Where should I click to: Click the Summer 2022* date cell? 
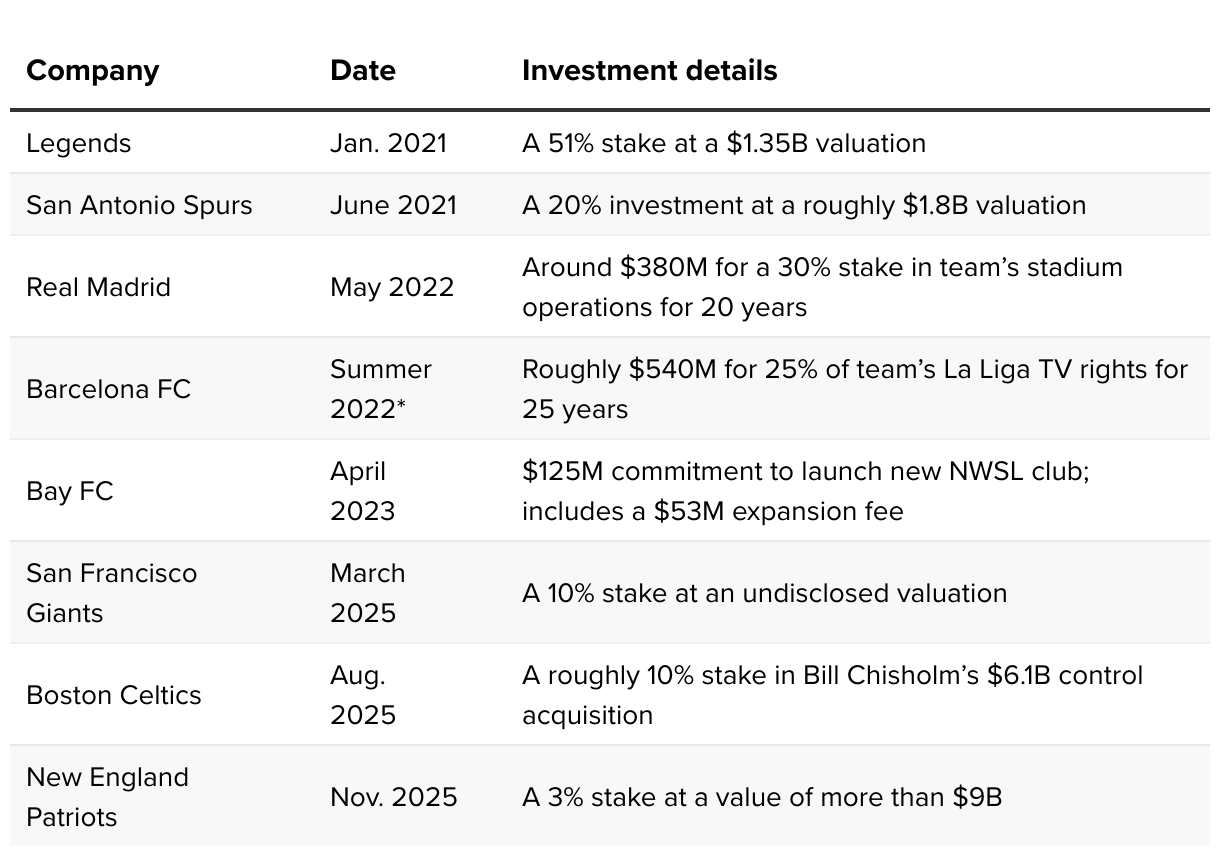pos(380,389)
